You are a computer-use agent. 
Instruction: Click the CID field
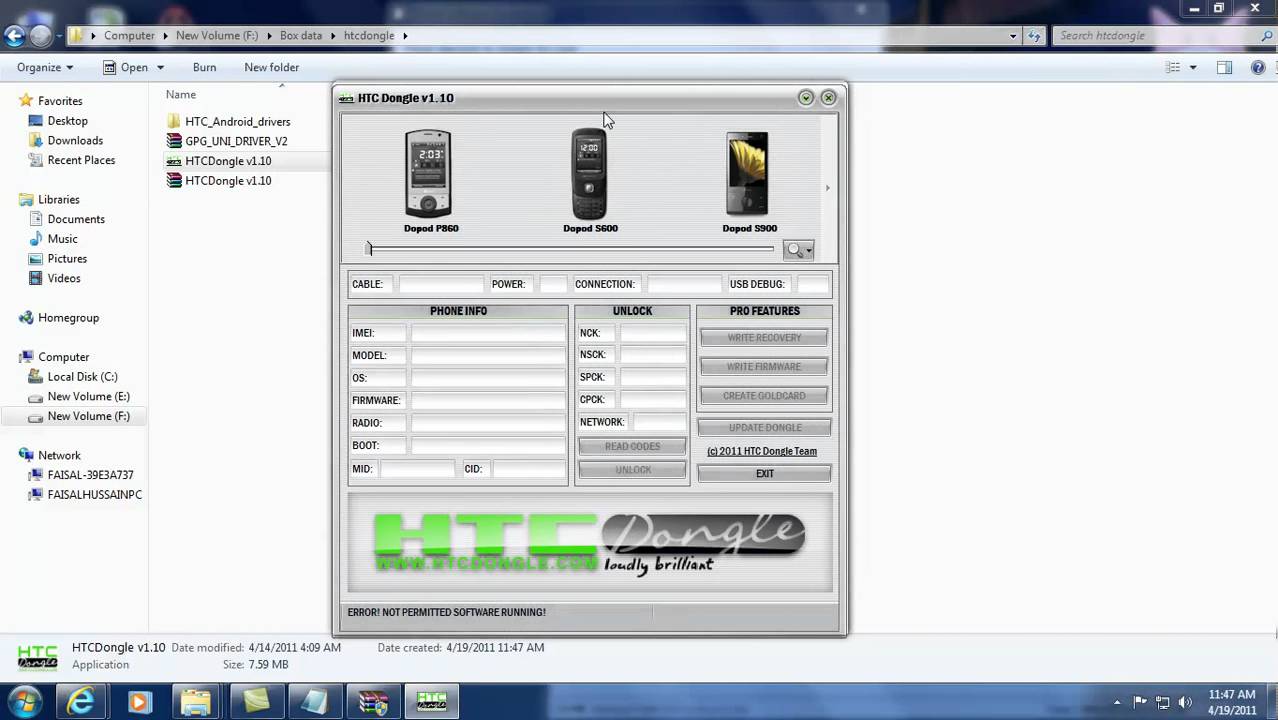pos(528,468)
